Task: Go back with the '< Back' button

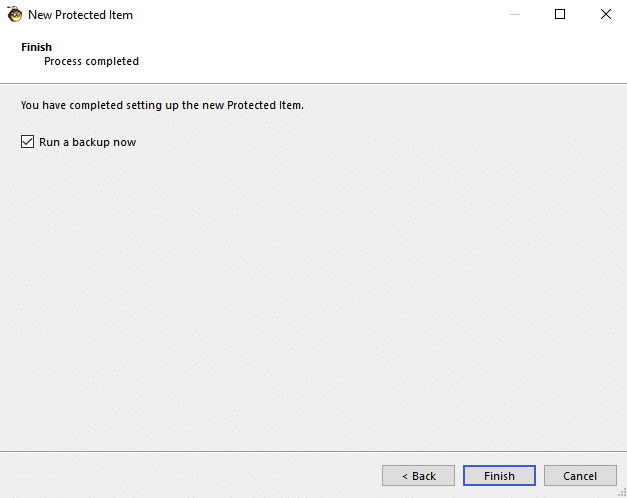Action: (418, 476)
